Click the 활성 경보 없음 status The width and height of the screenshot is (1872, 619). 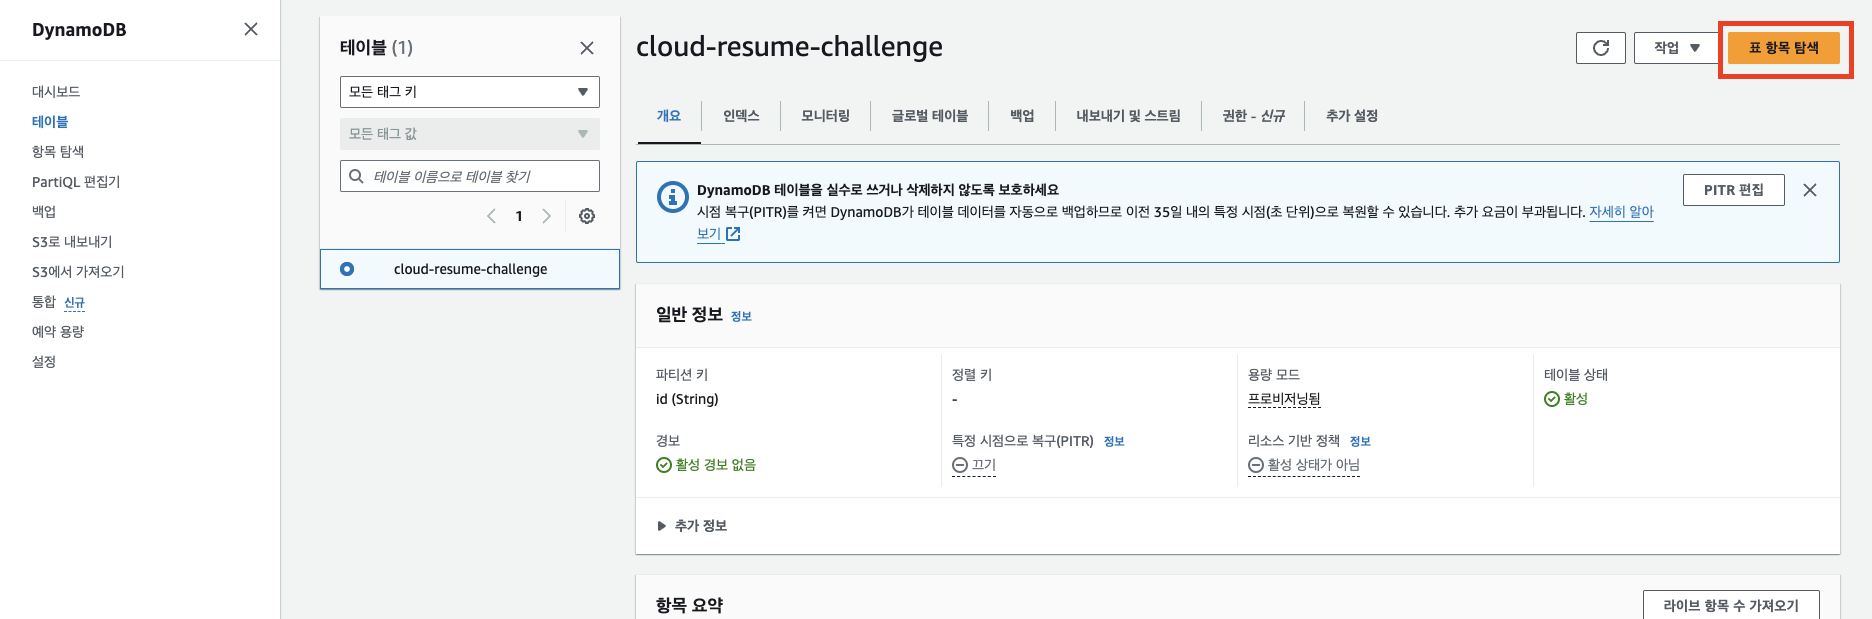(x=706, y=465)
